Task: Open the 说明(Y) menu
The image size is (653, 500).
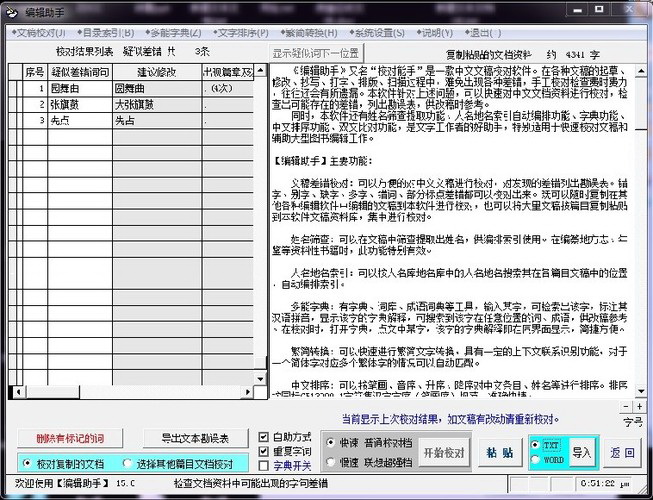Action: 434,33
